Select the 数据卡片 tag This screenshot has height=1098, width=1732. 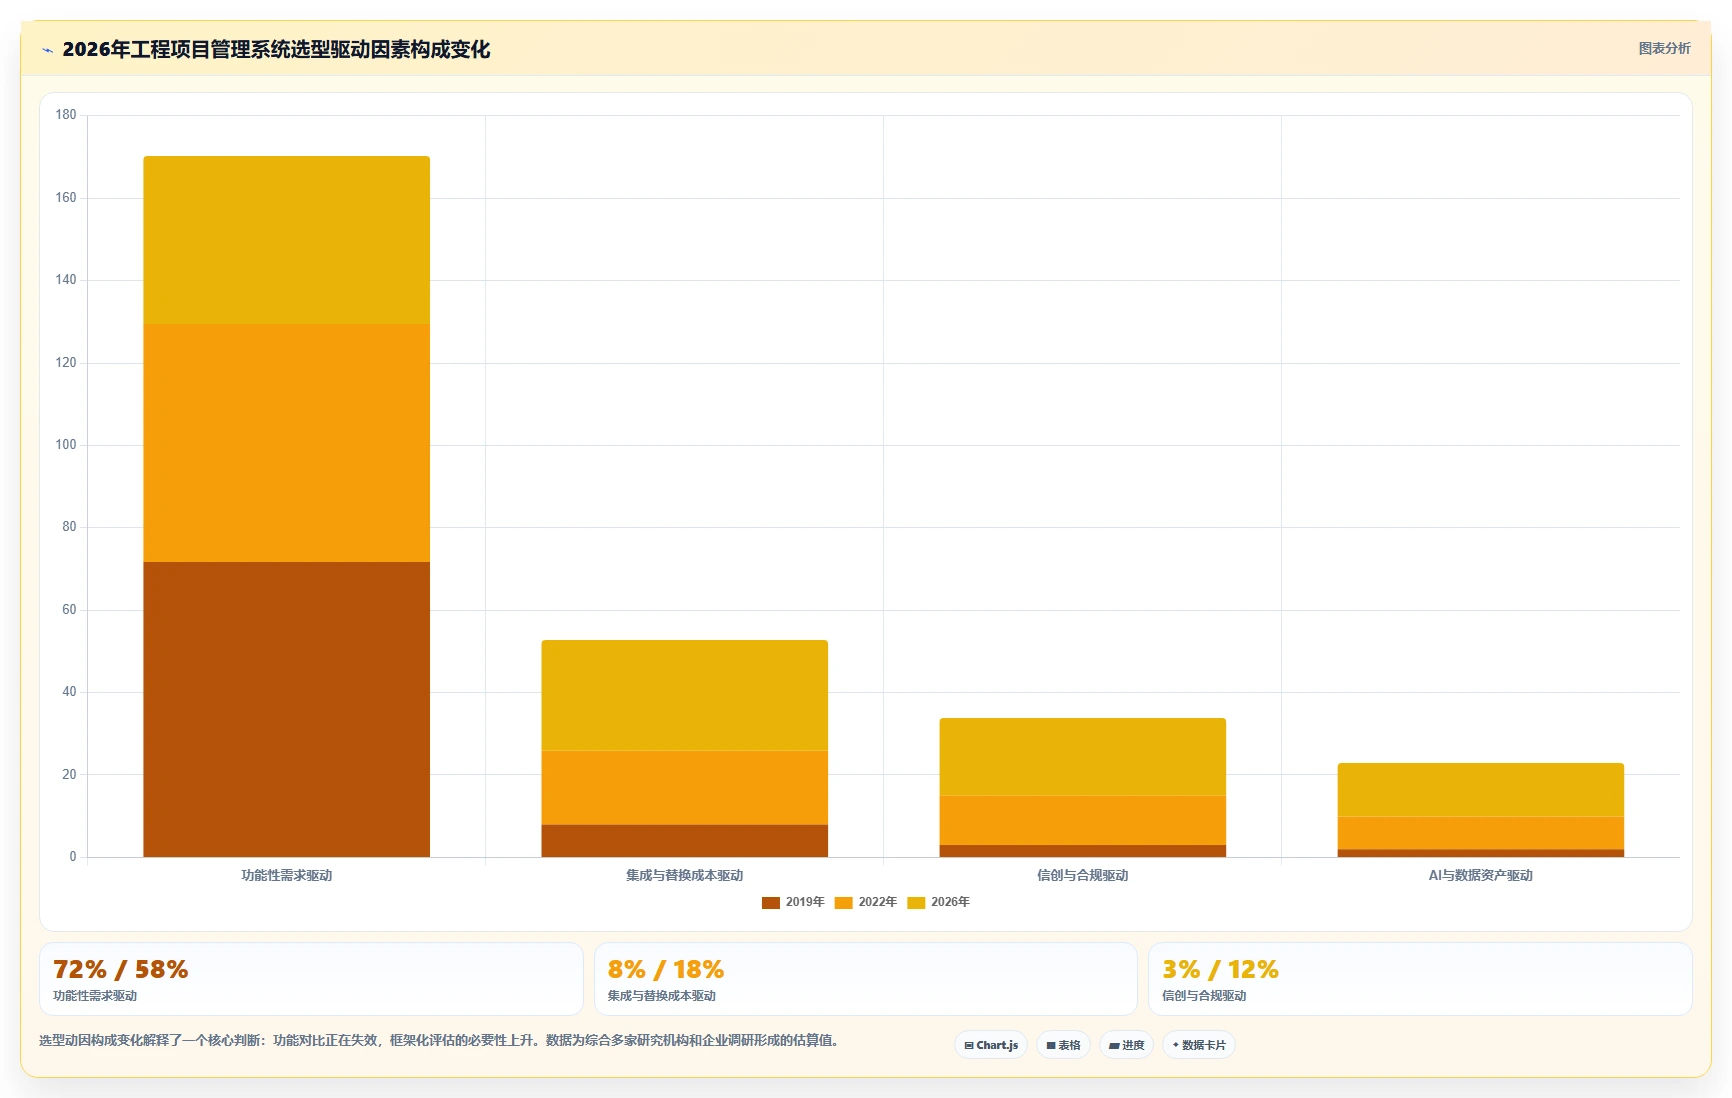[1199, 1045]
